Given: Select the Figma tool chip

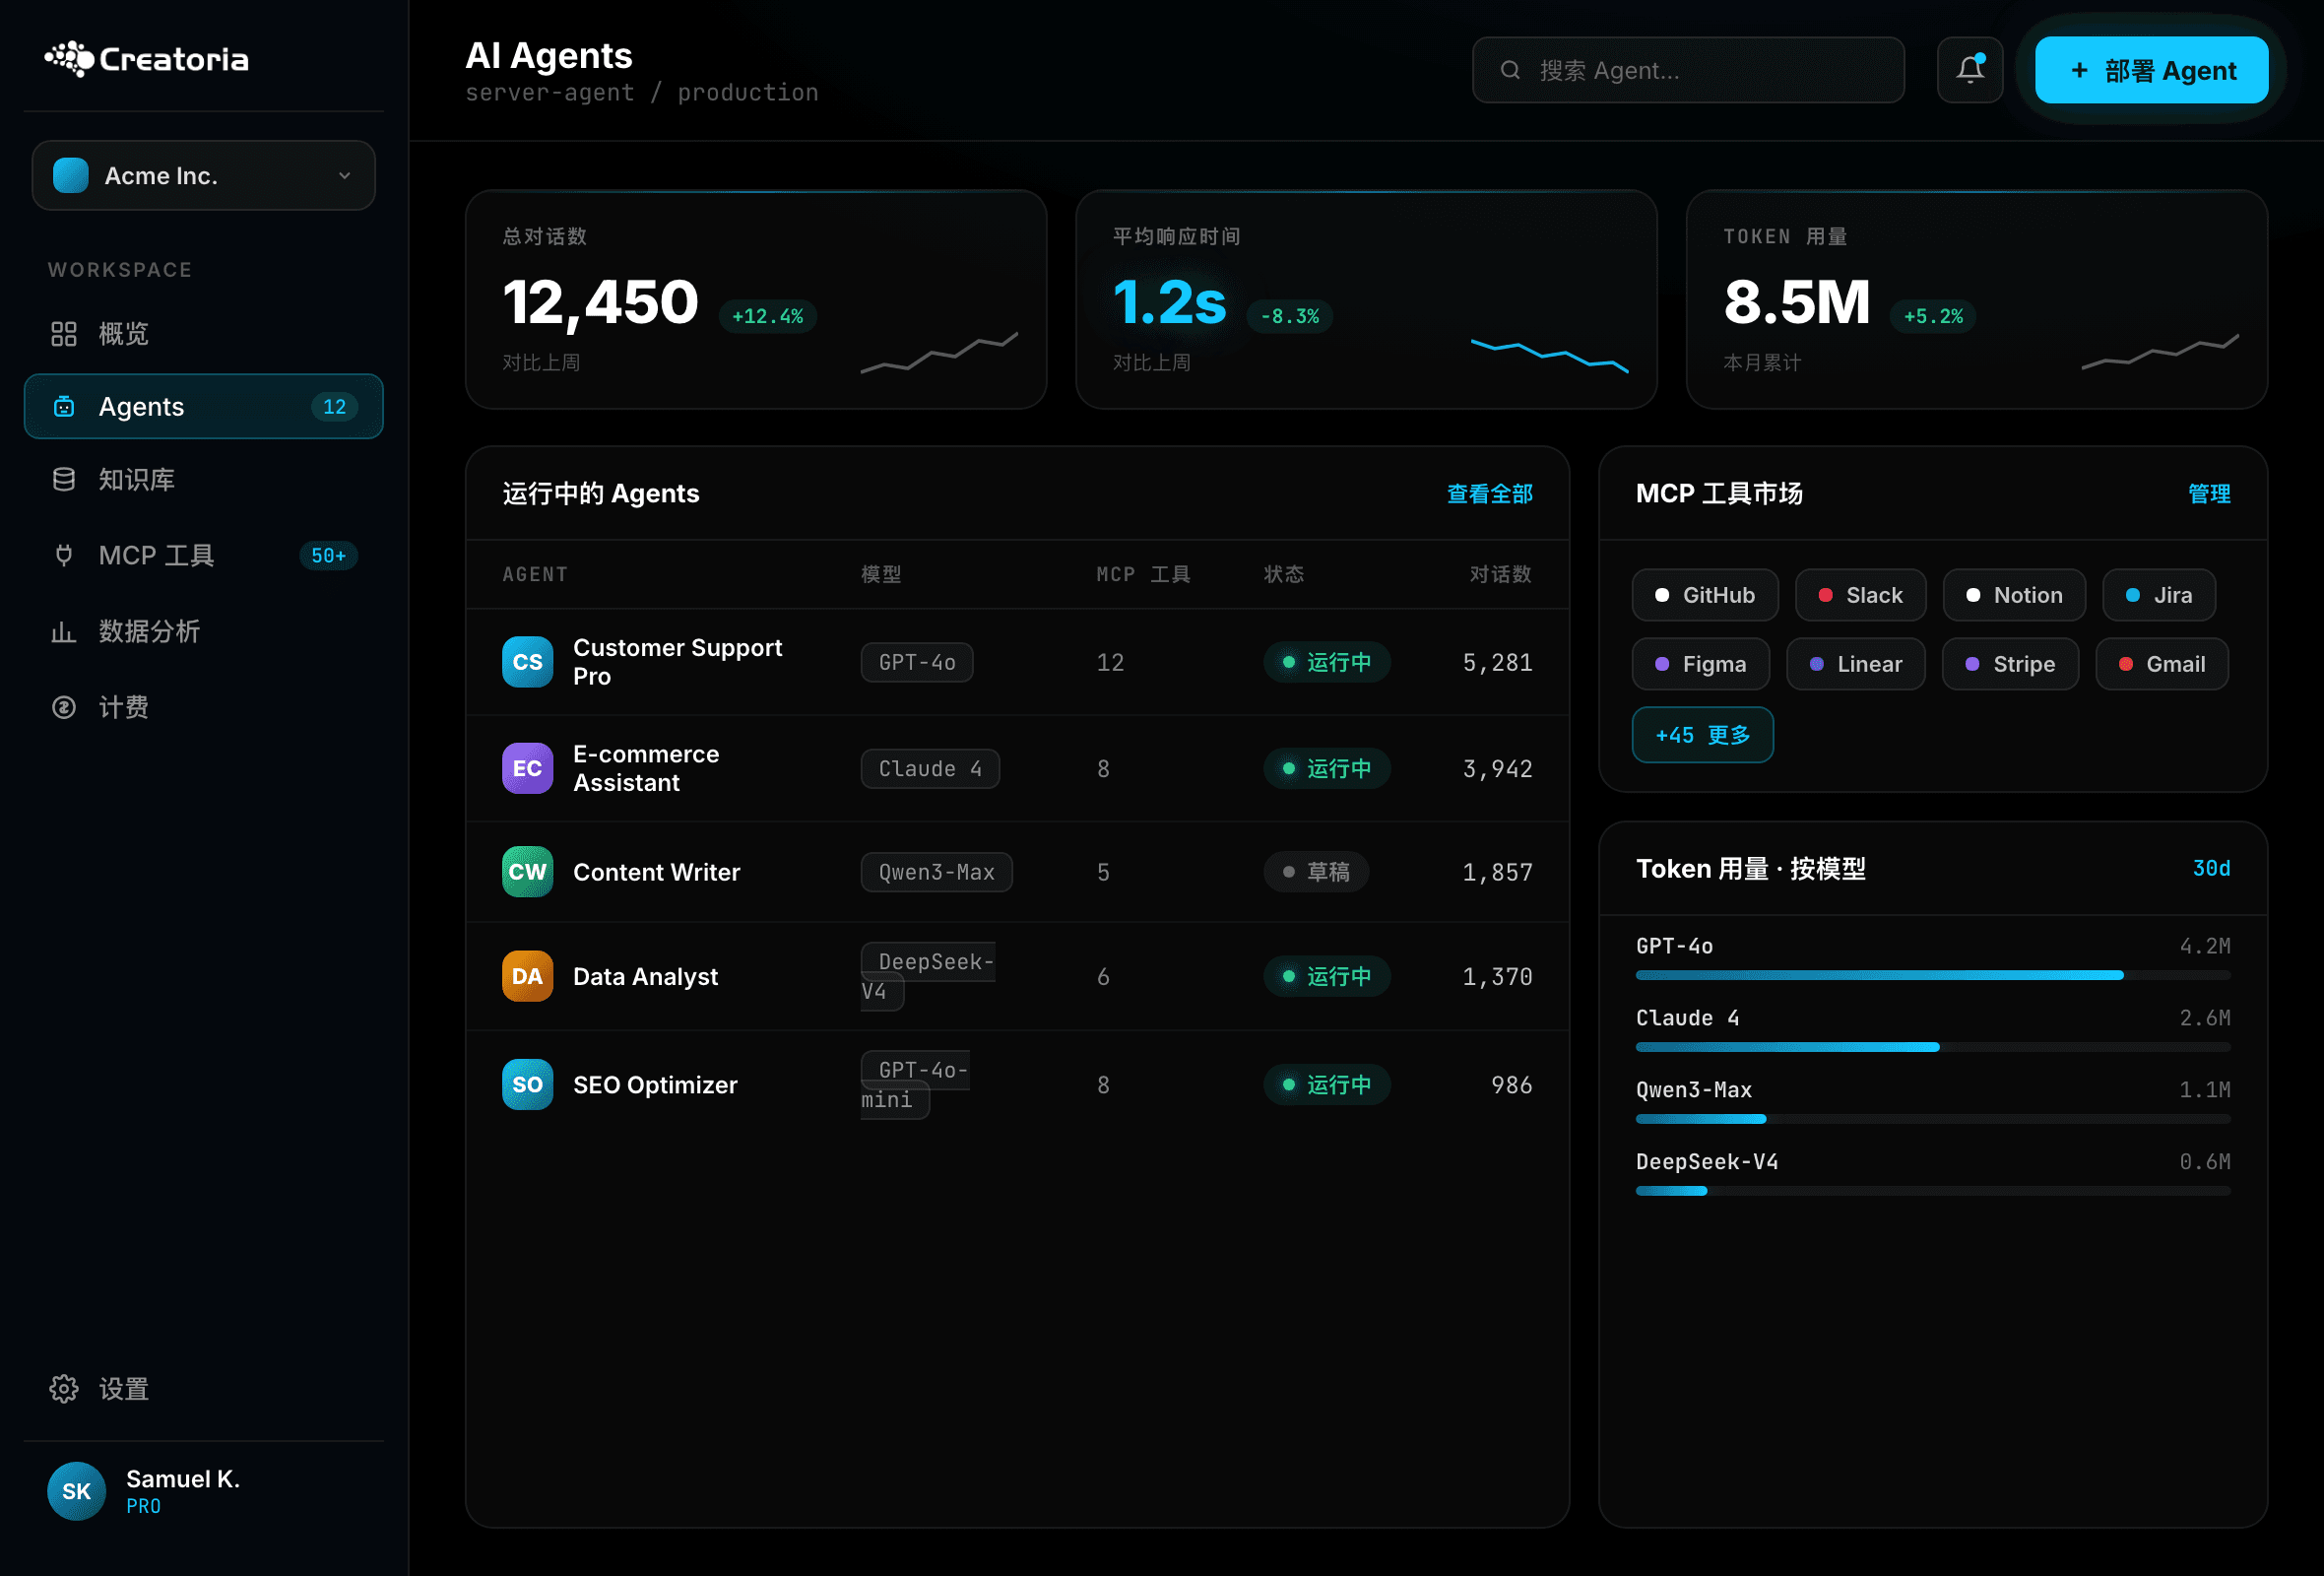Looking at the screenshot, I should pyautogui.click(x=1701, y=664).
